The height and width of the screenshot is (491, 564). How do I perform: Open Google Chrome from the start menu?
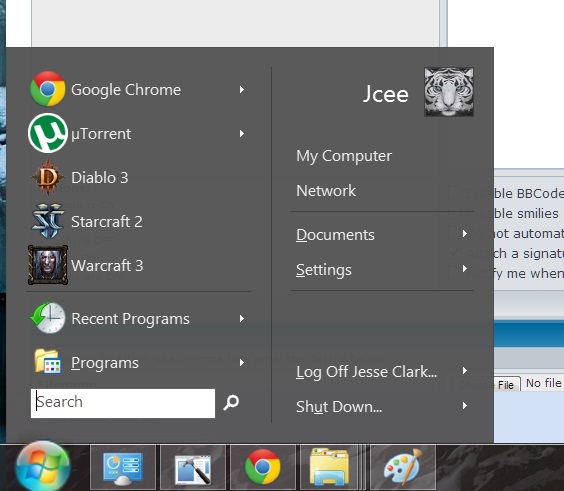[138, 89]
